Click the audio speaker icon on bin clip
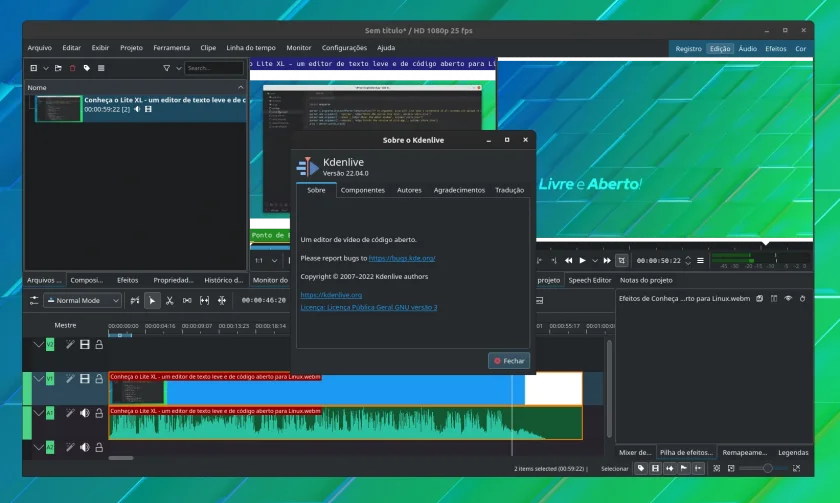Viewport: 840px width, 503px height. click(x=138, y=109)
